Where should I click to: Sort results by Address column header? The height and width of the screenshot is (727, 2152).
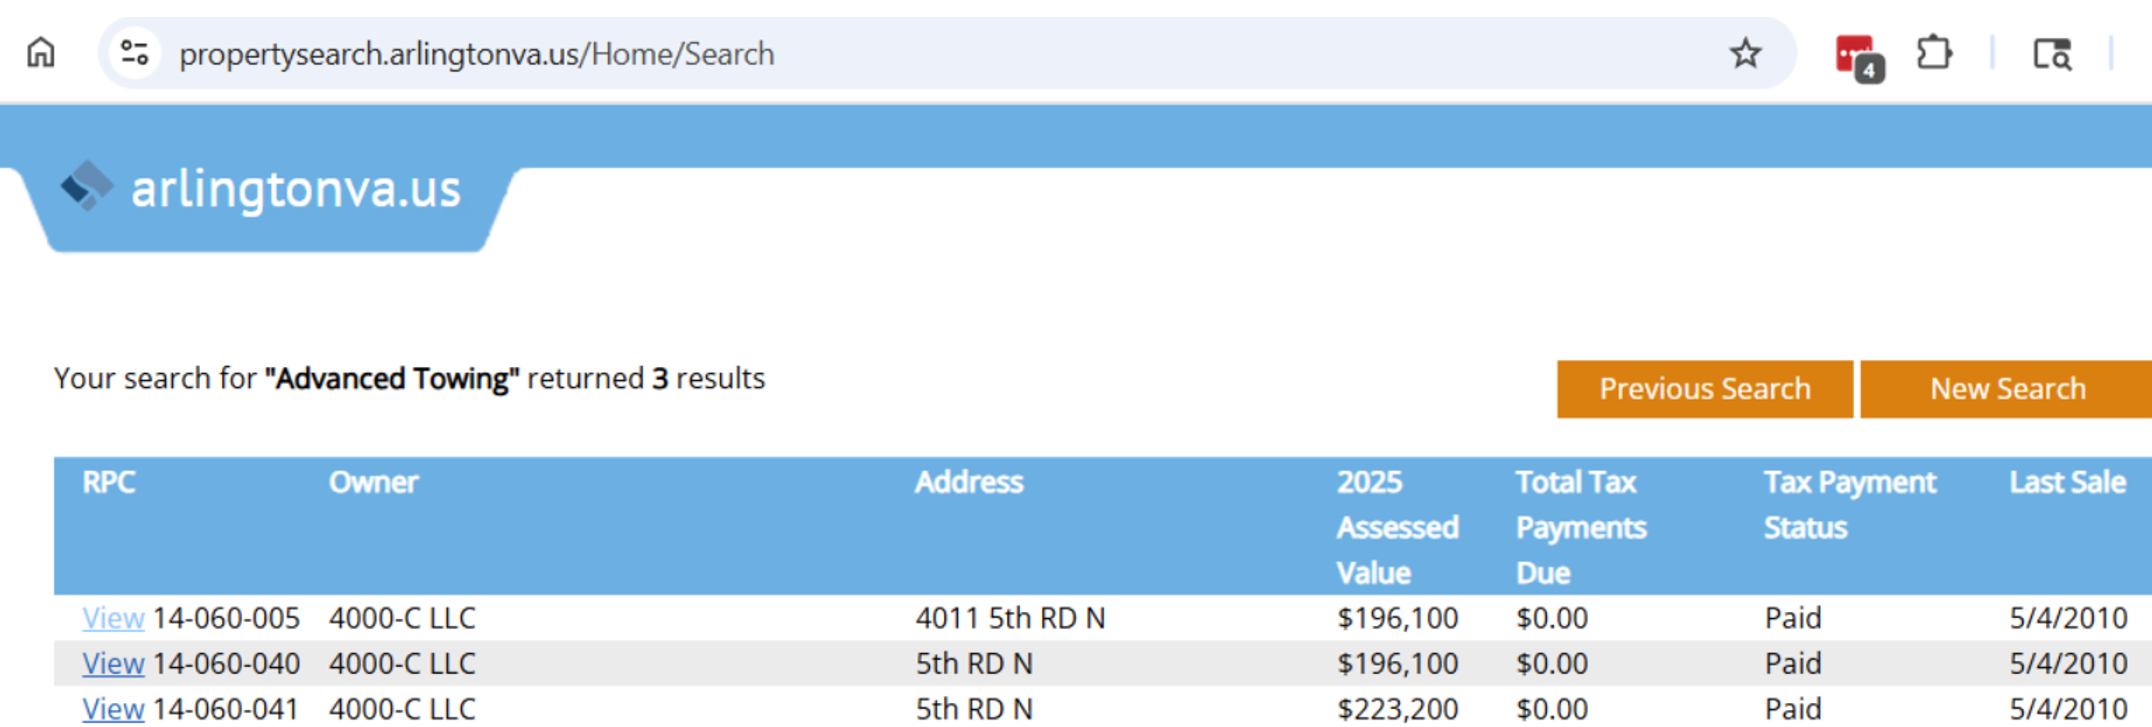point(968,482)
